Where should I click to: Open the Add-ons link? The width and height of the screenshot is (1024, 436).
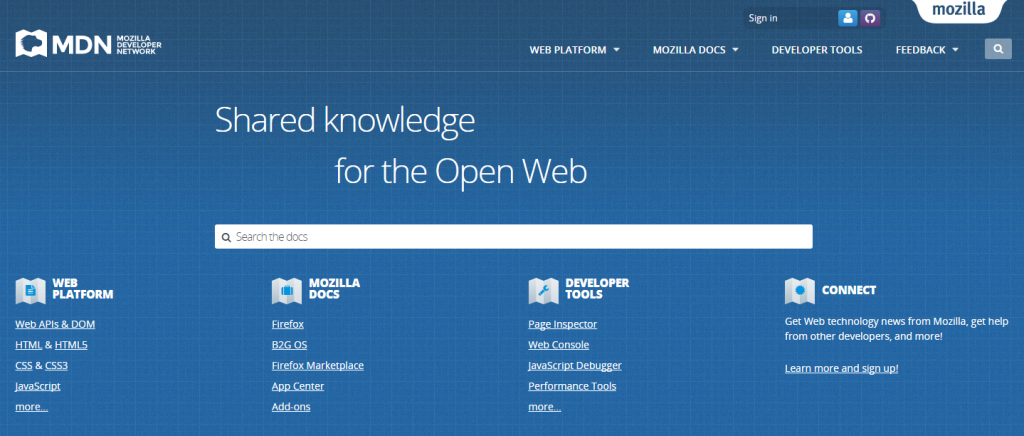pos(291,407)
